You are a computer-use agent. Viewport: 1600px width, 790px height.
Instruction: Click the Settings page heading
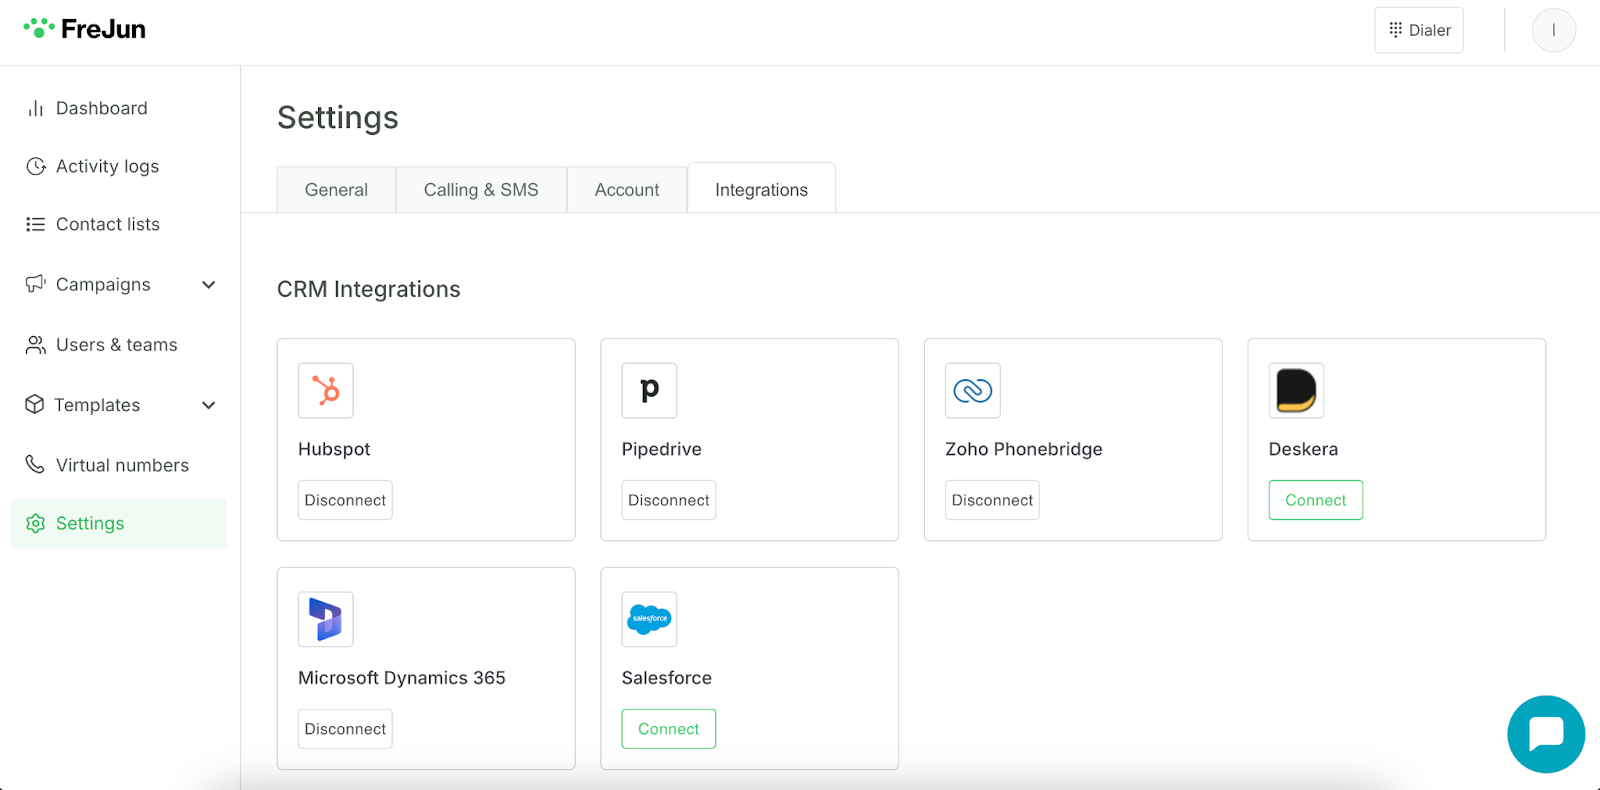338,118
